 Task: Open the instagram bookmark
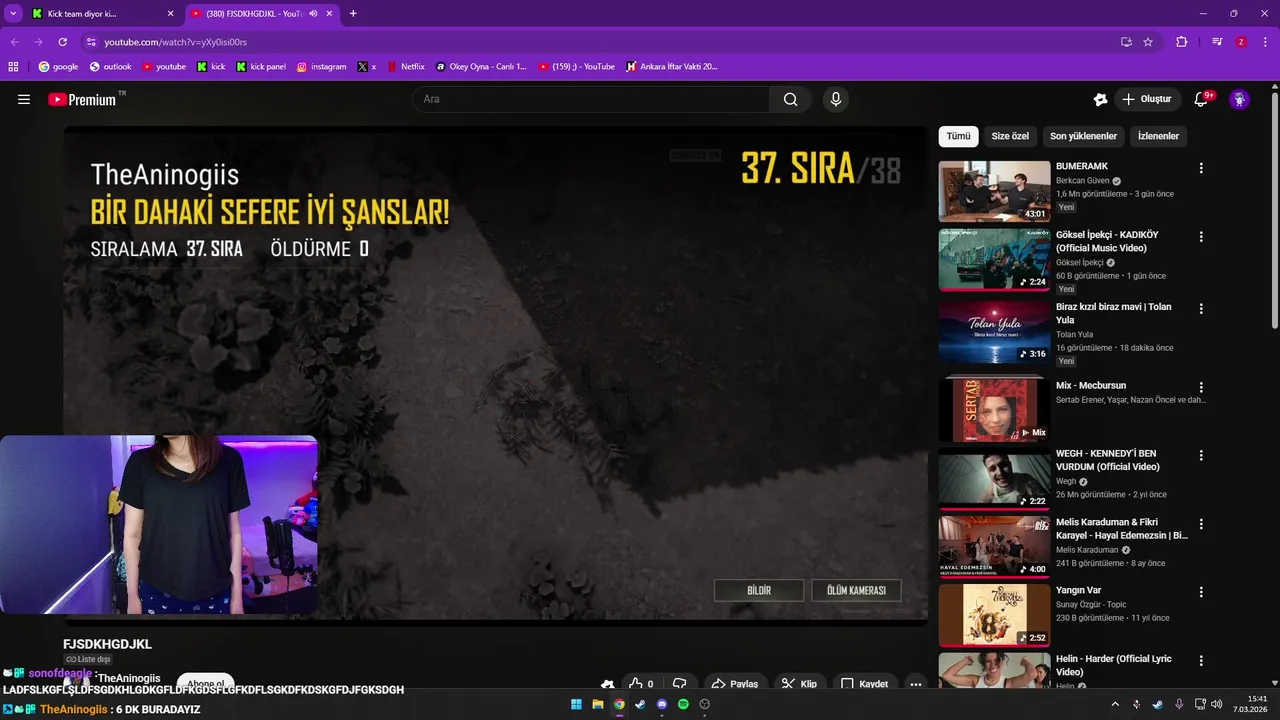(321, 67)
